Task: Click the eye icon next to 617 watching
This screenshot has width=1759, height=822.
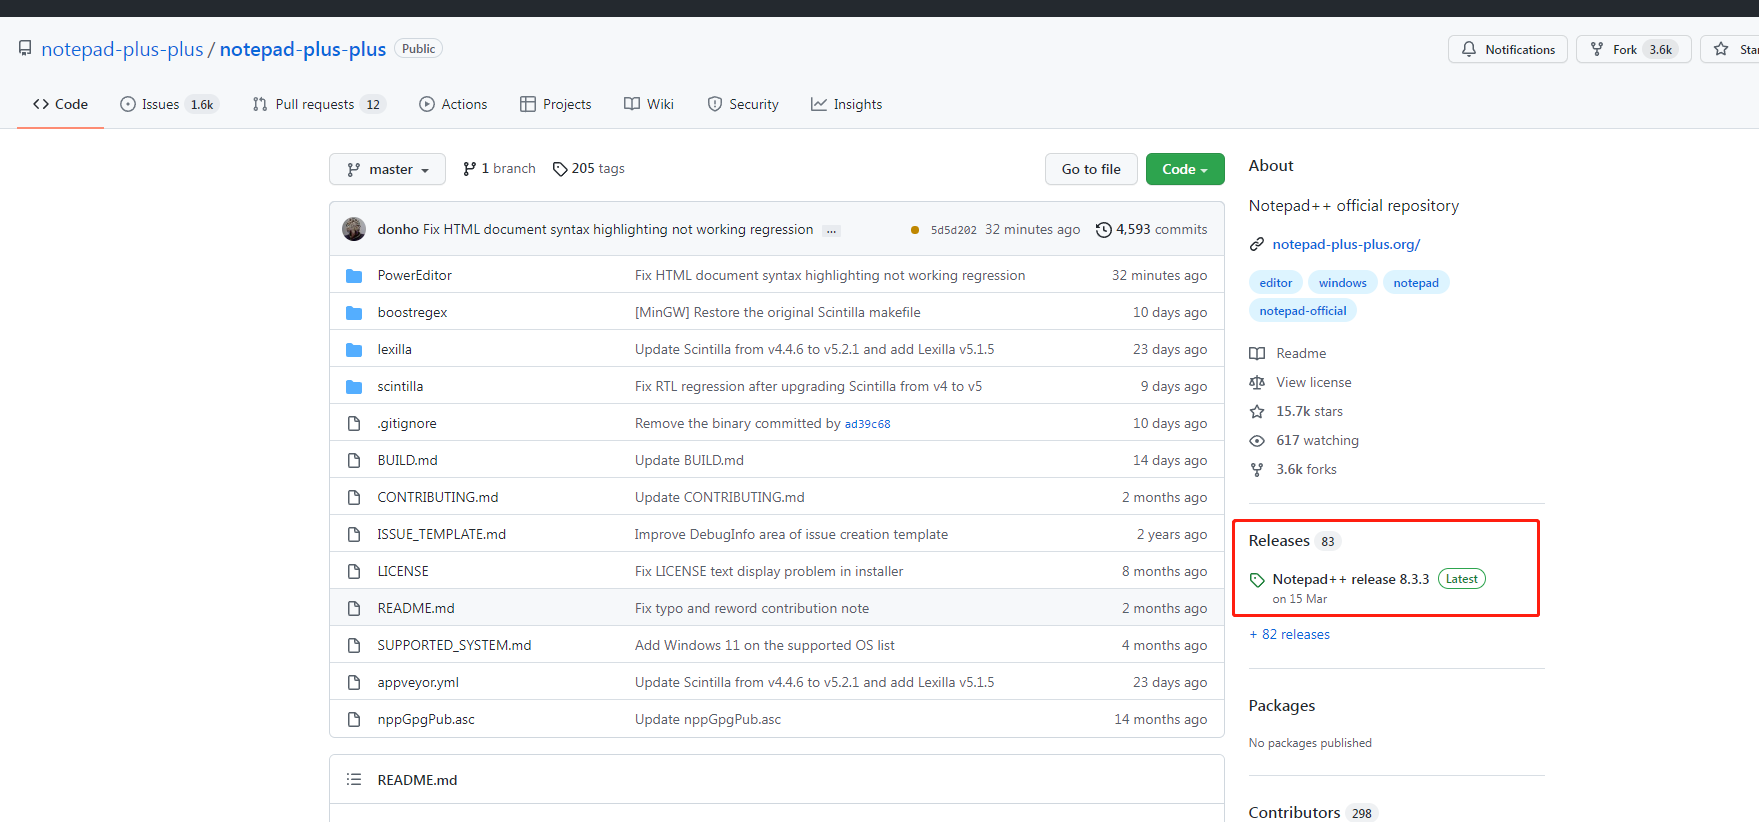Action: pos(1257,440)
